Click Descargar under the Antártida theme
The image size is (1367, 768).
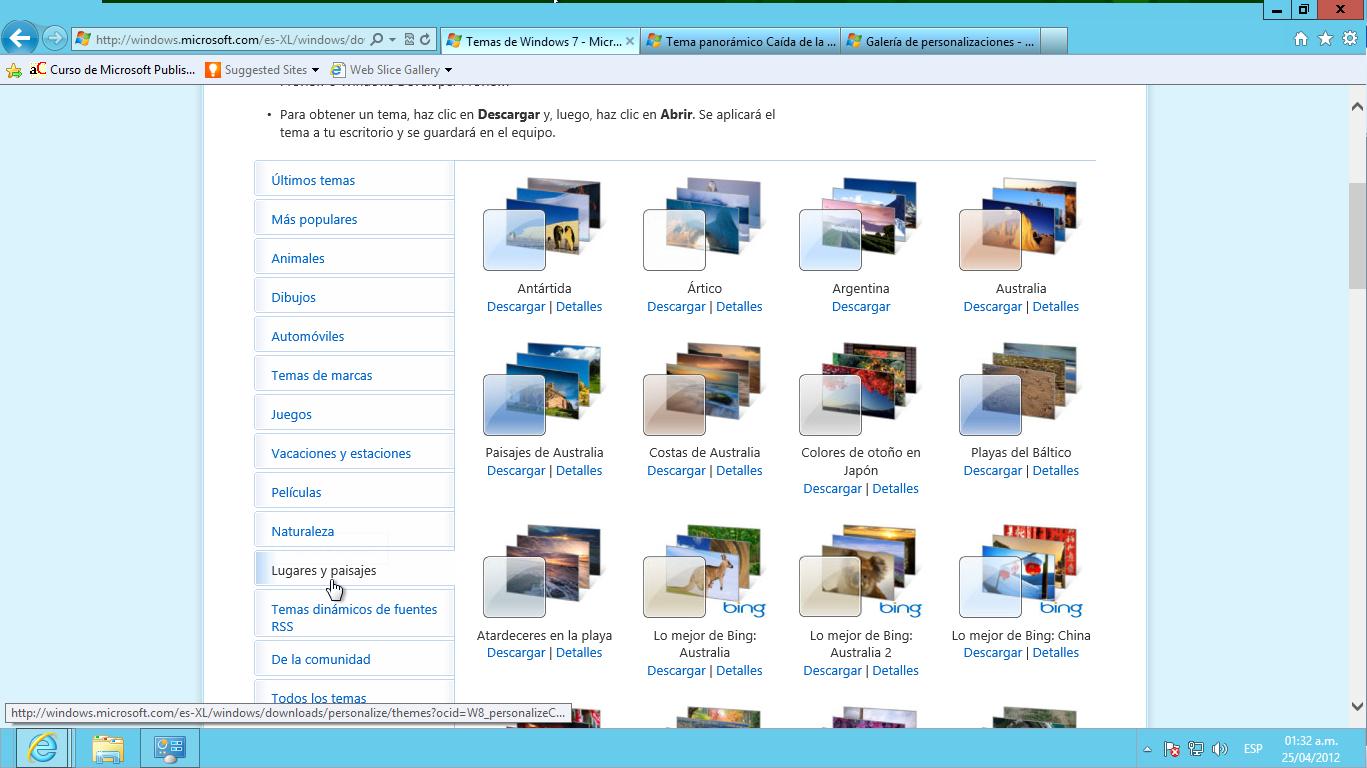pyautogui.click(x=516, y=306)
